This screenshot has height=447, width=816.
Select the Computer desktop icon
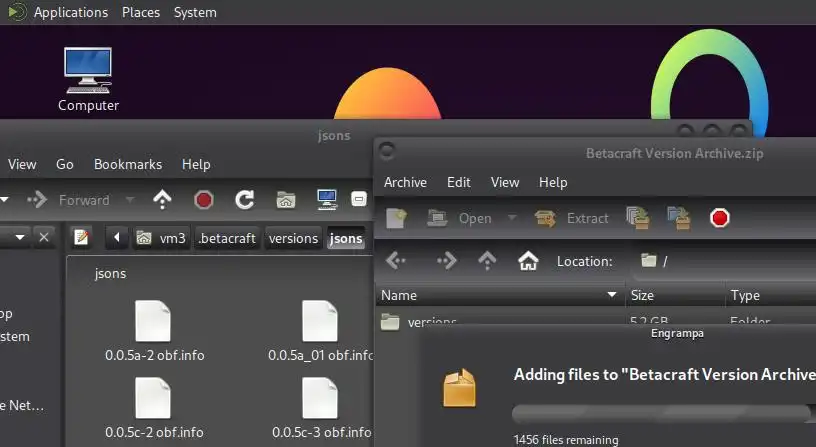coord(88,79)
